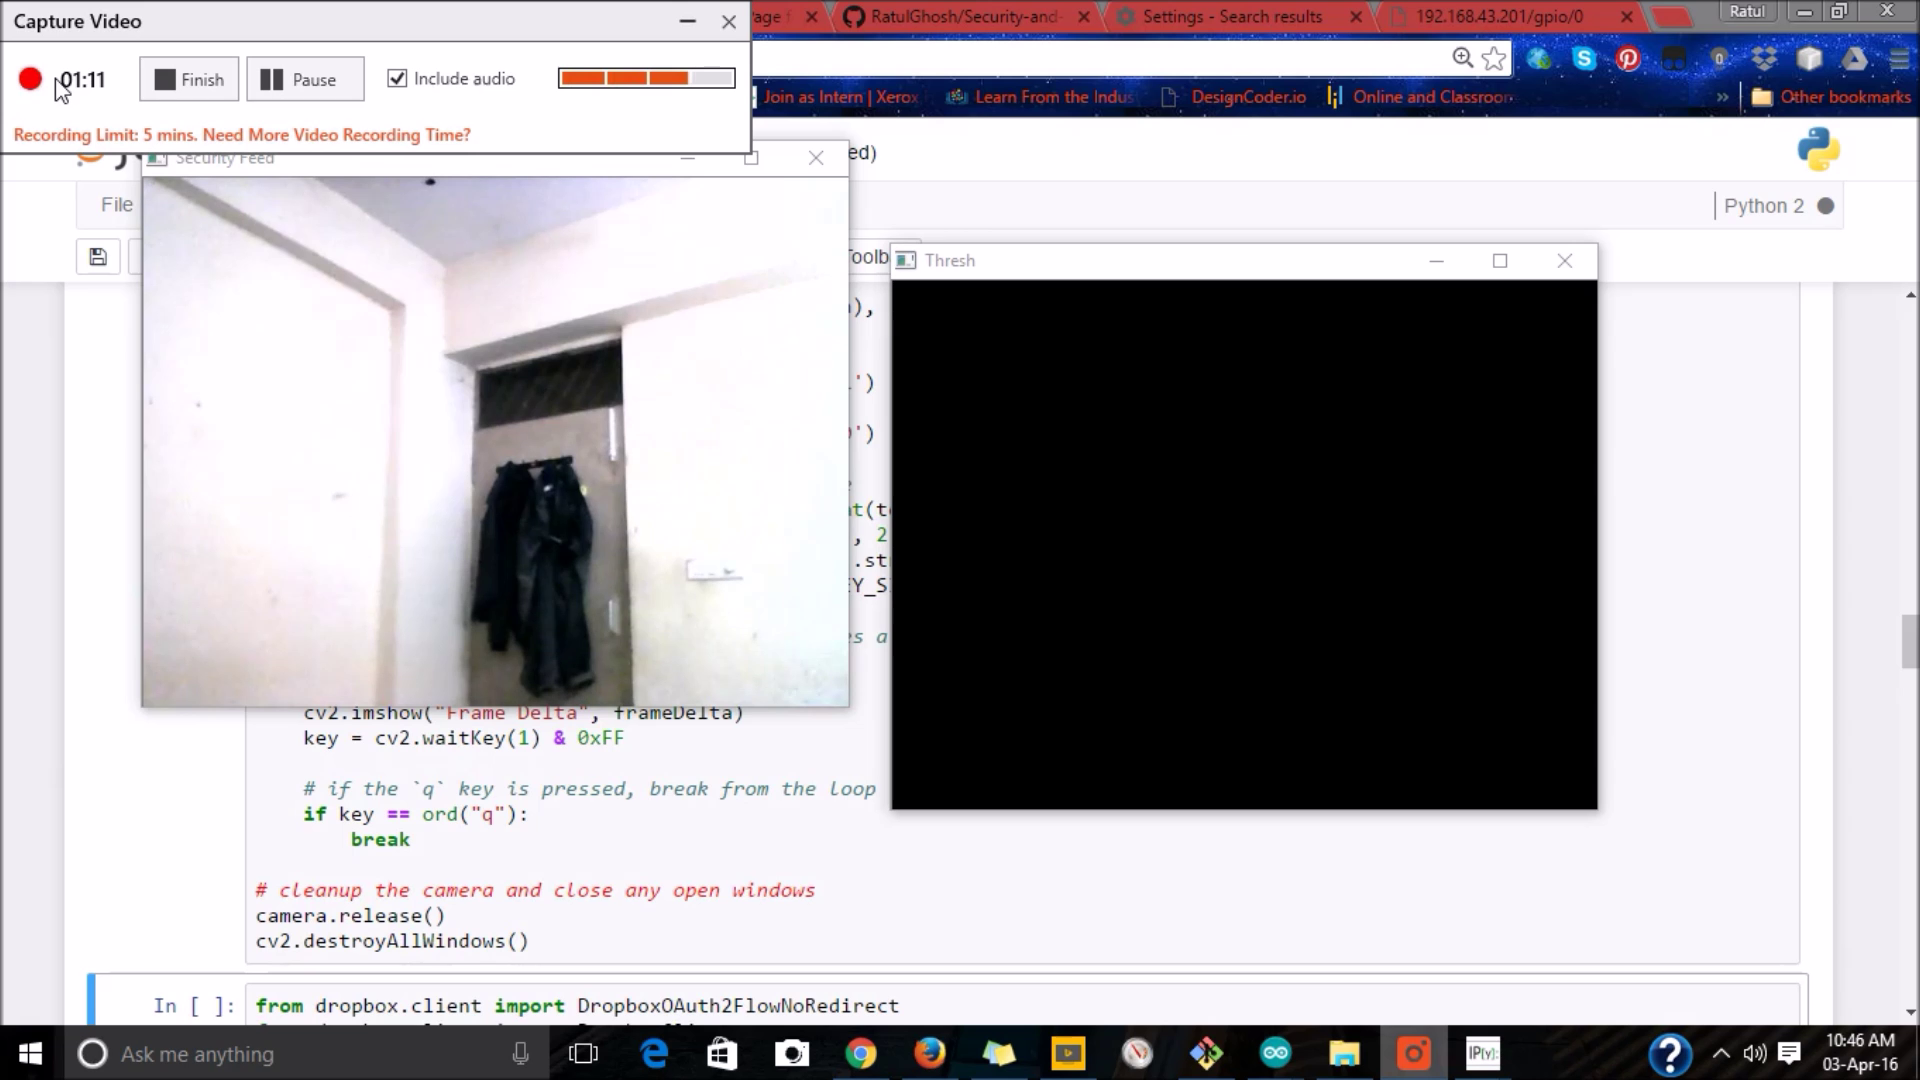Expand the hidden bookmarks chevron
Screen dimensions: 1920x1080
(x=1722, y=97)
